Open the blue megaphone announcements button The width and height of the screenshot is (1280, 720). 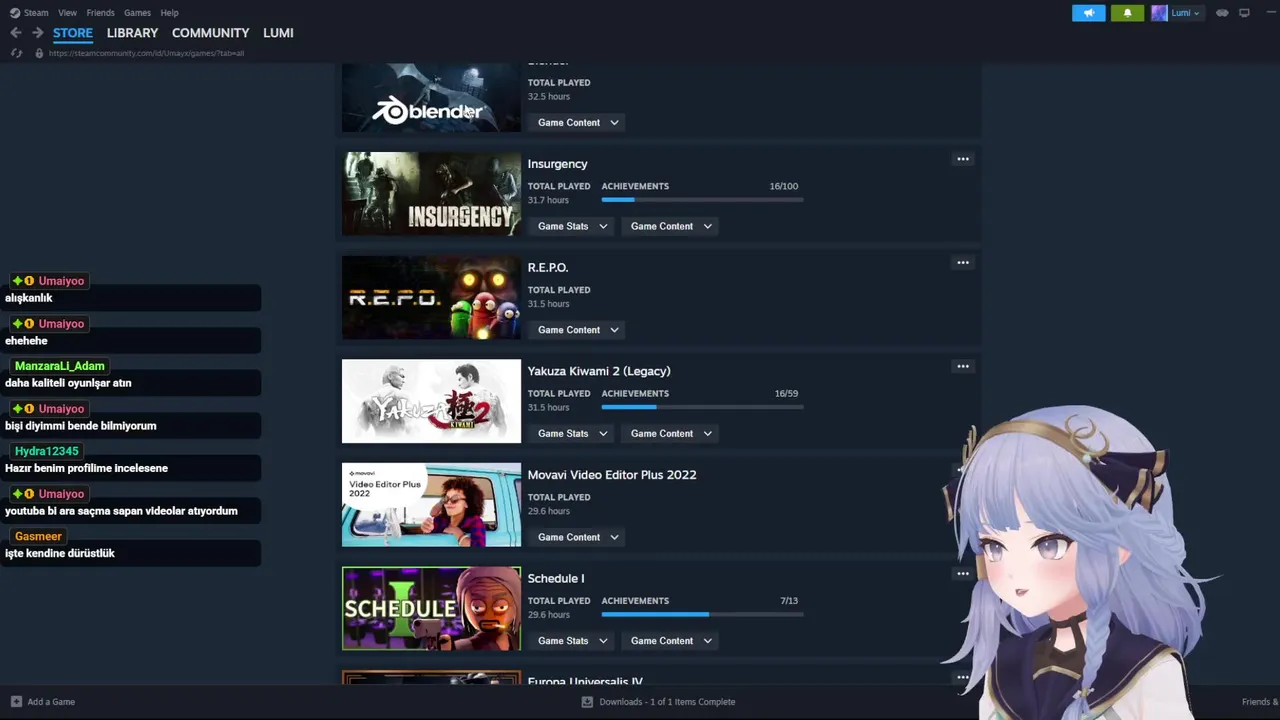click(1089, 13)
